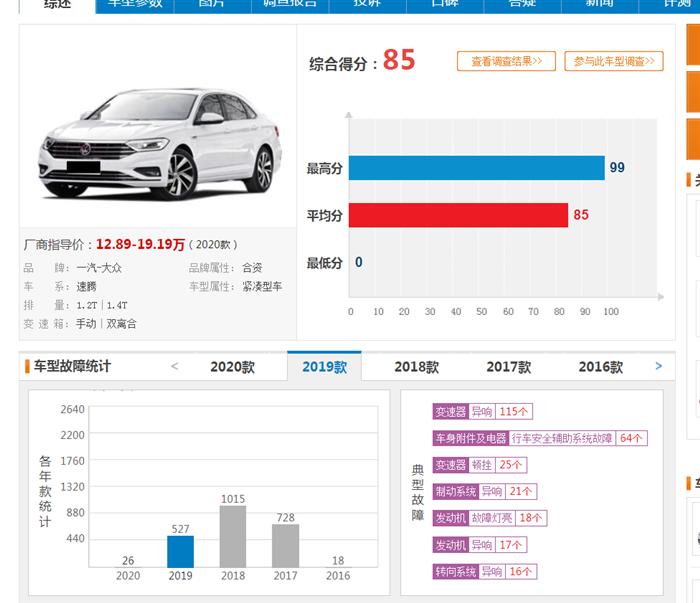
Task: Click the price text 12.89-19.19万
Action: click(140, 244)
